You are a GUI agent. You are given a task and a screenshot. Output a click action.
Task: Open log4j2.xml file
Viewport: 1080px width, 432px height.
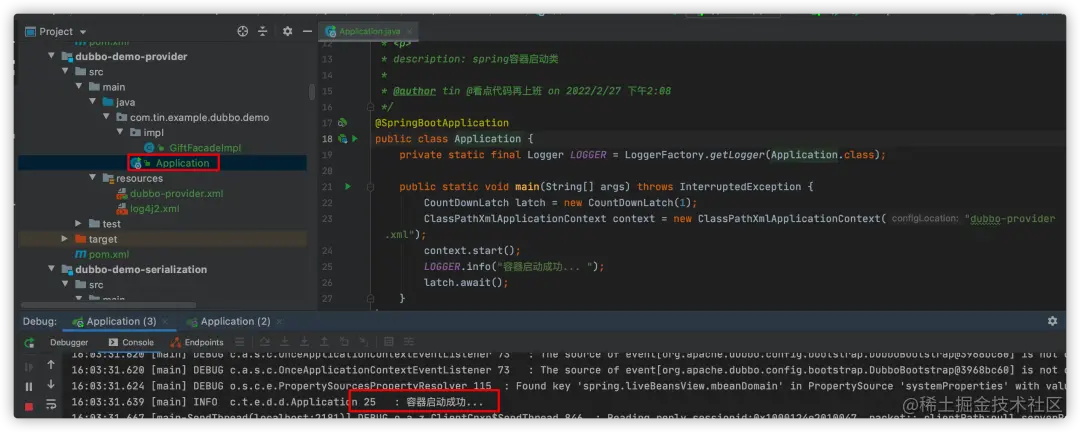(154, 209)
